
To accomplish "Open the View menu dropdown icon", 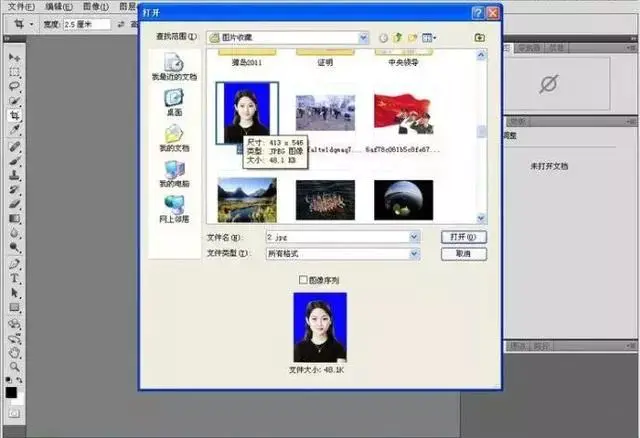I will pos(430,38).
